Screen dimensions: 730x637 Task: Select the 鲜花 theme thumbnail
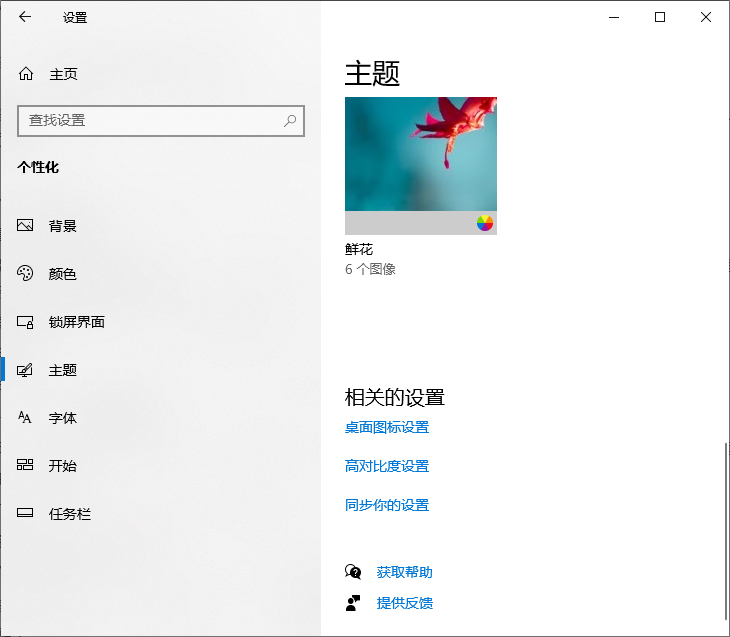(x=421, y=166)
